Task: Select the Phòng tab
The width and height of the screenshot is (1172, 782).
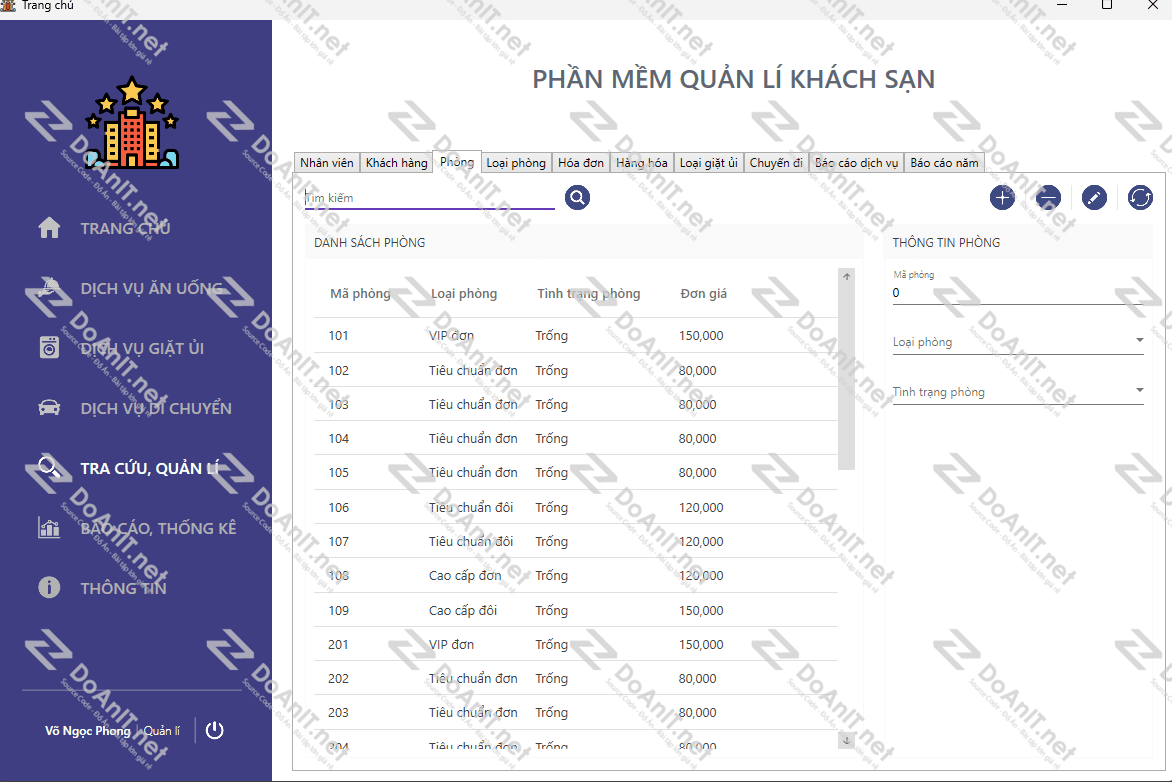Action: pos(457,161)
